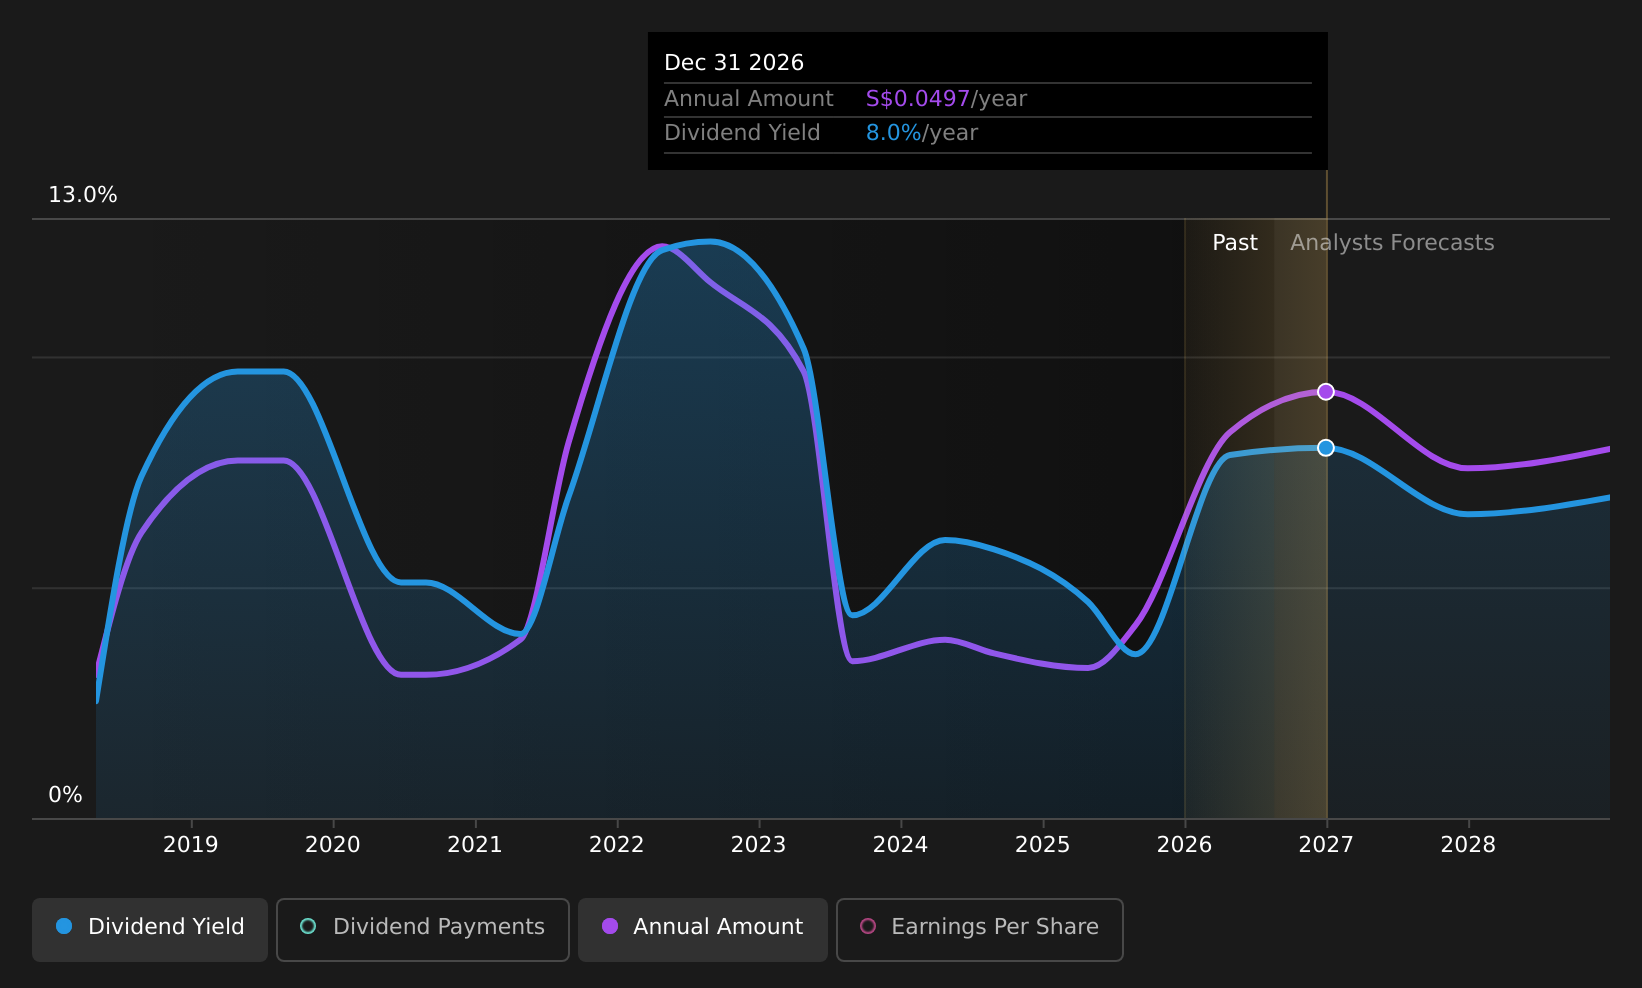Click the pink Earnings Per Share circle icon
This screenshot has height=988, width=1642.
pos(868,926)
